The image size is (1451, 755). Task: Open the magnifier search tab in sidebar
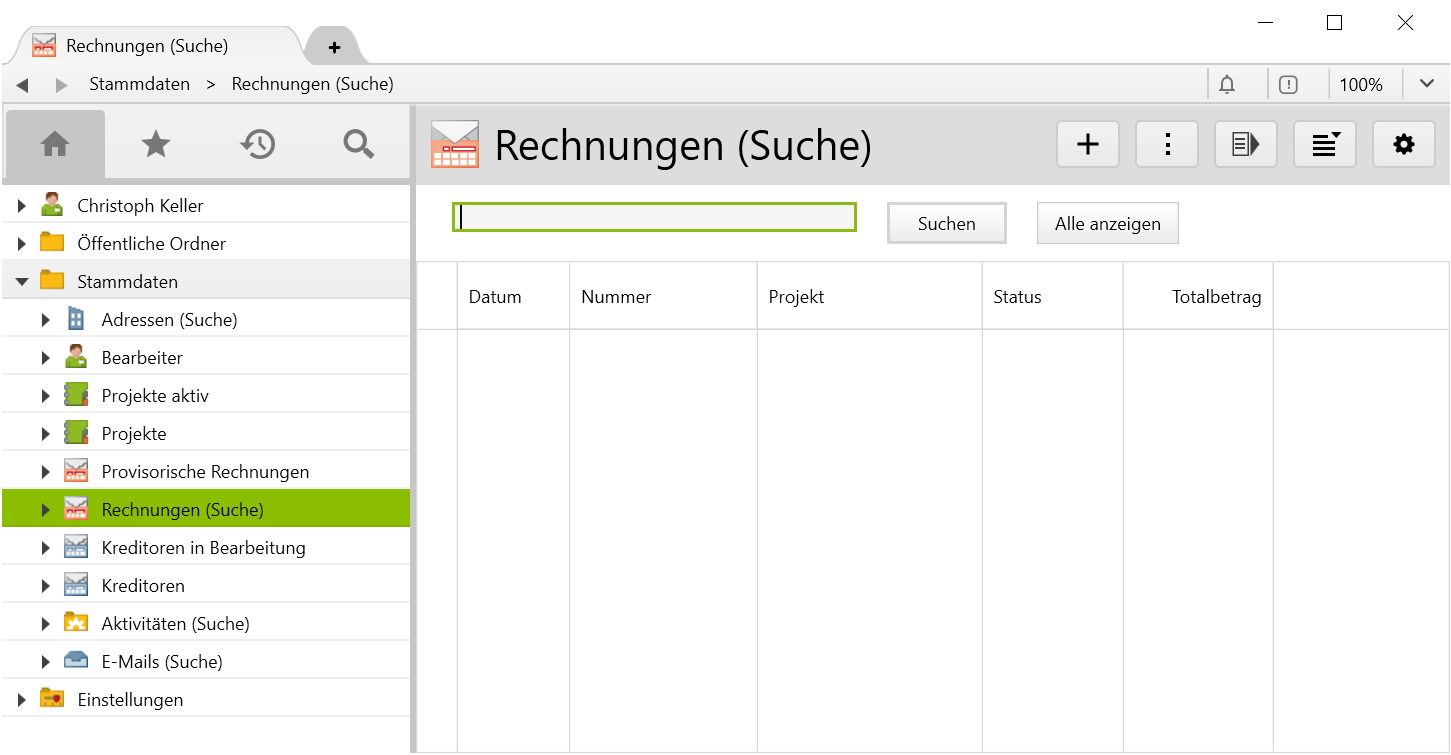pyautogui.click(x=358, y=145)
